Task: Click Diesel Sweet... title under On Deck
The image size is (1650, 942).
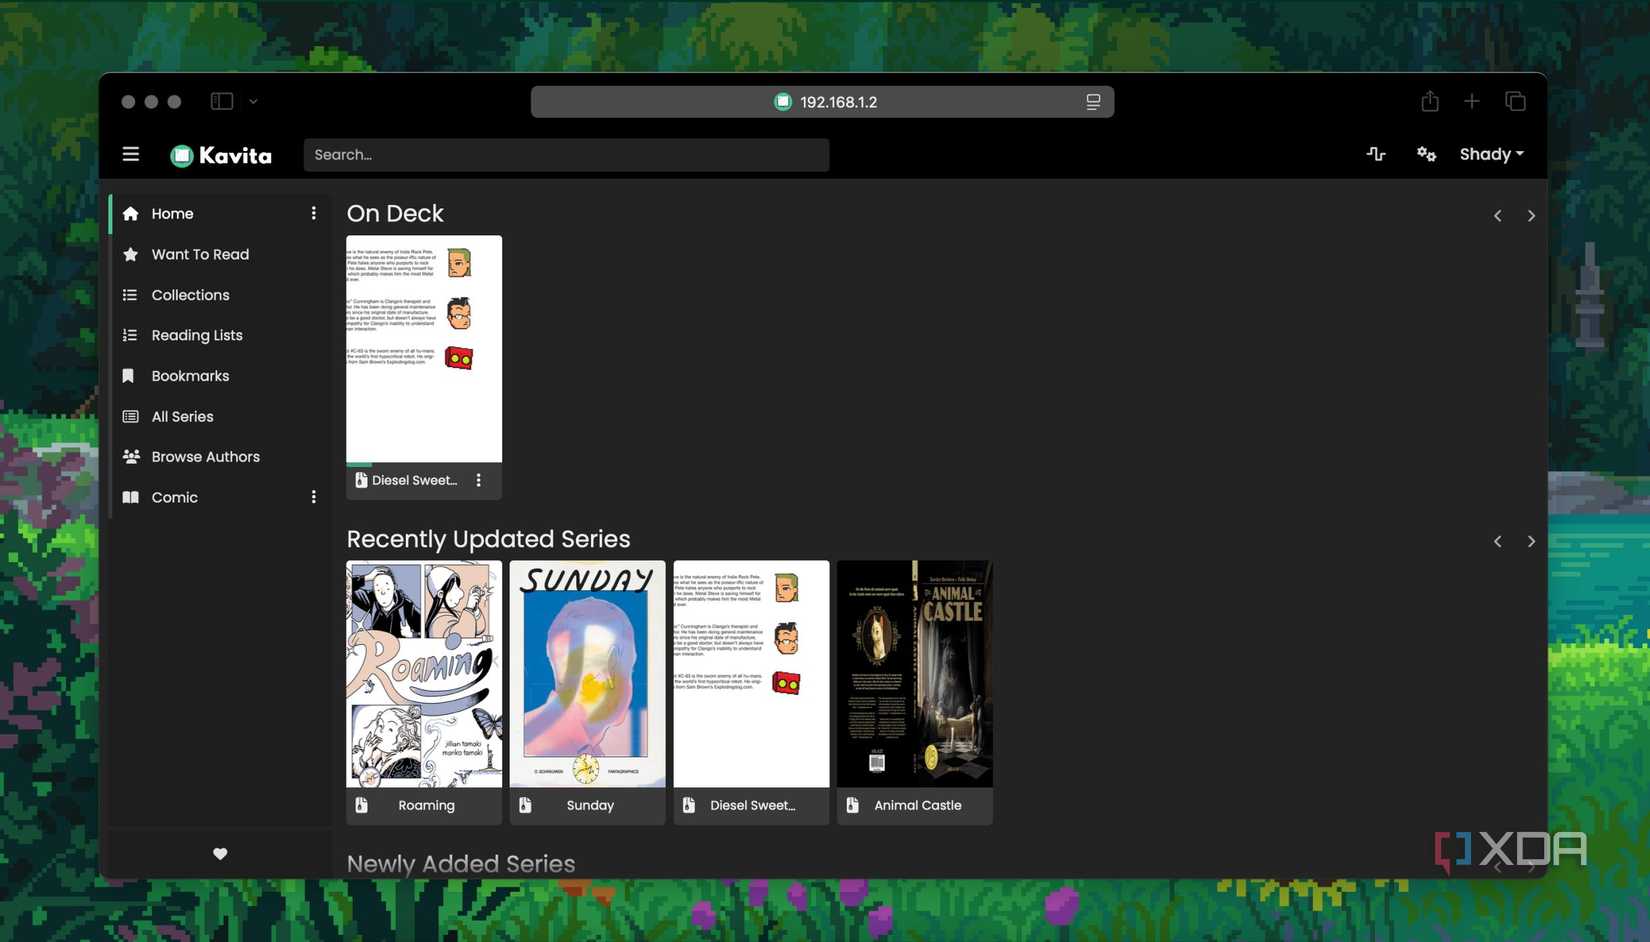Action: (x=414, y=481)
